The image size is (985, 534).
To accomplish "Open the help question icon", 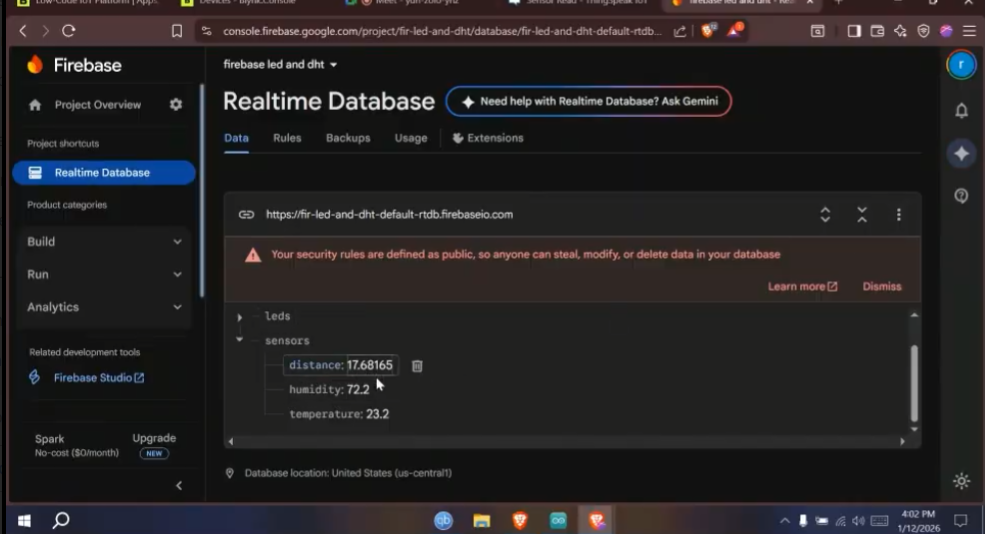I will pos(961,196).
